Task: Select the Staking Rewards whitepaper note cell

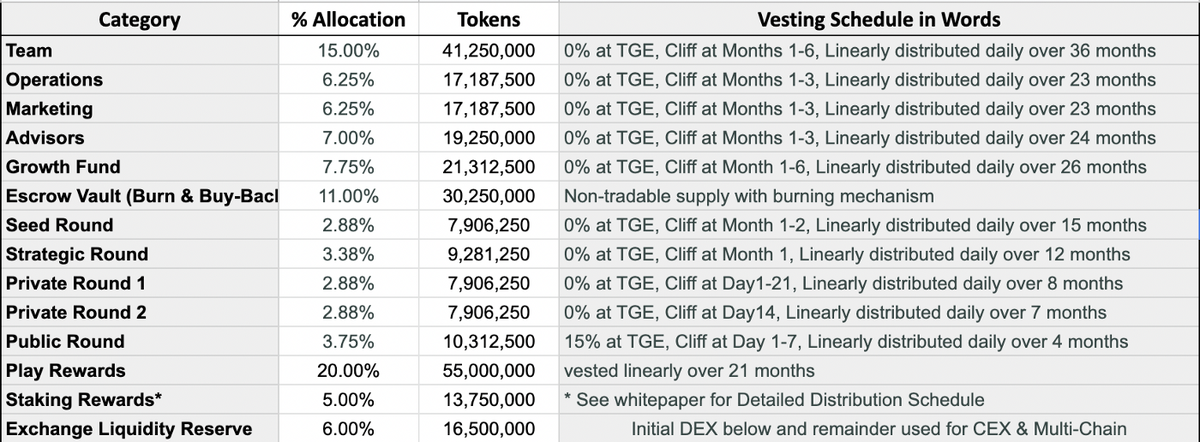Action: pos(773,400)
